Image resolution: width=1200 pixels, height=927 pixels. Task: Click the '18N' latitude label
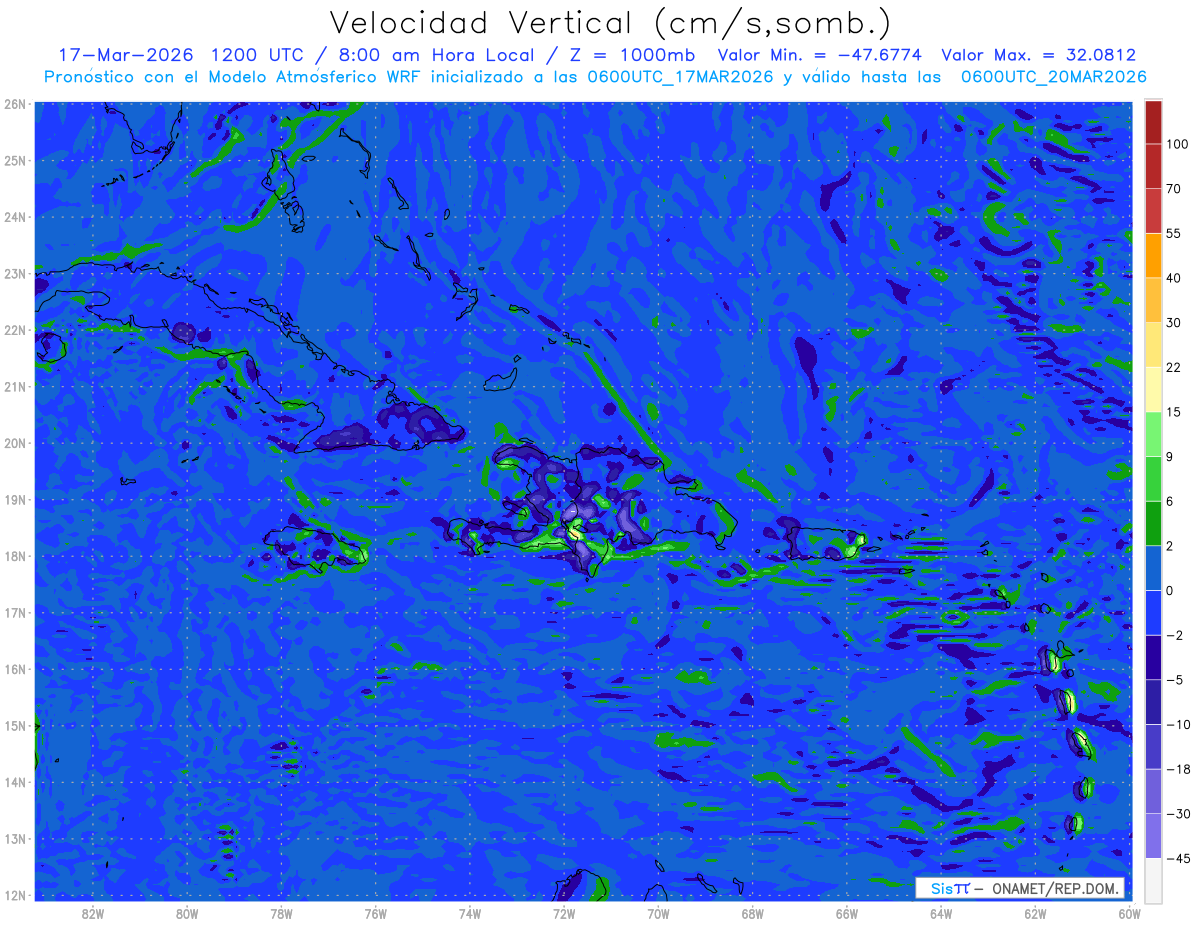point(15,556)
